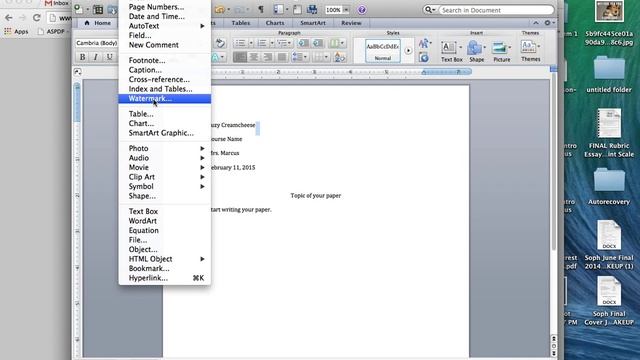Open ribbon settings gear menu
Image resolution: width=640 pixels, height=360 pixels.
pos(549,23)
